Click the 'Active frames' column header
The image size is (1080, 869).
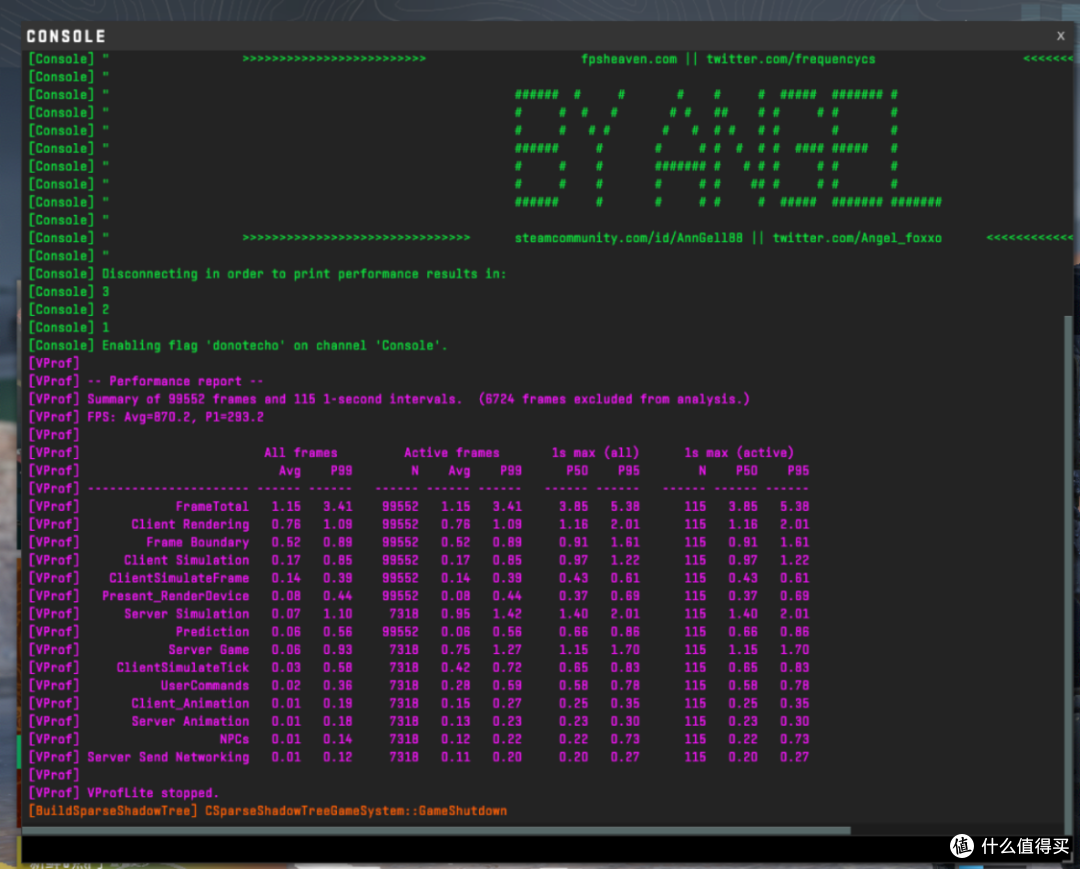[x=451, y=453]
